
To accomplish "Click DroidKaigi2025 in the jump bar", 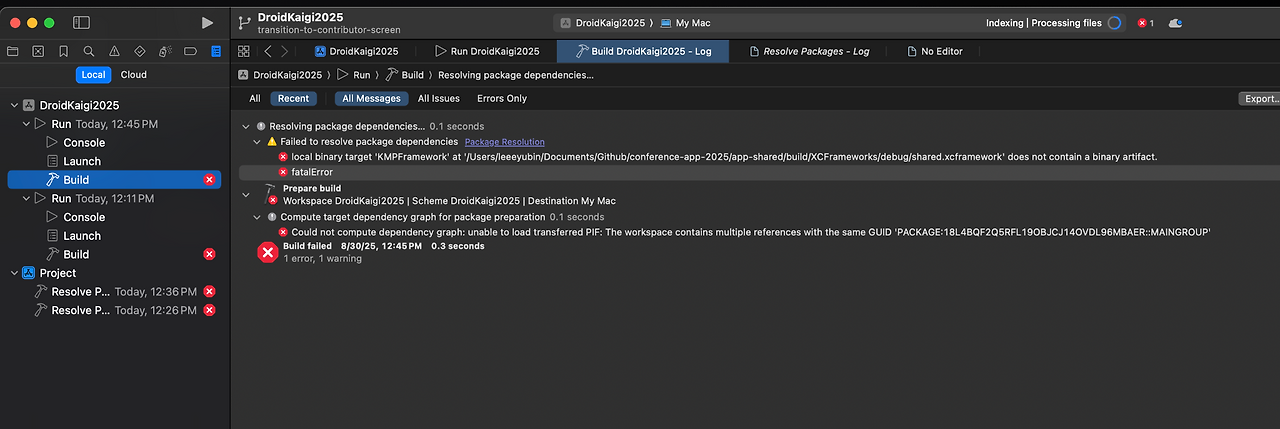I will [280, 75].
